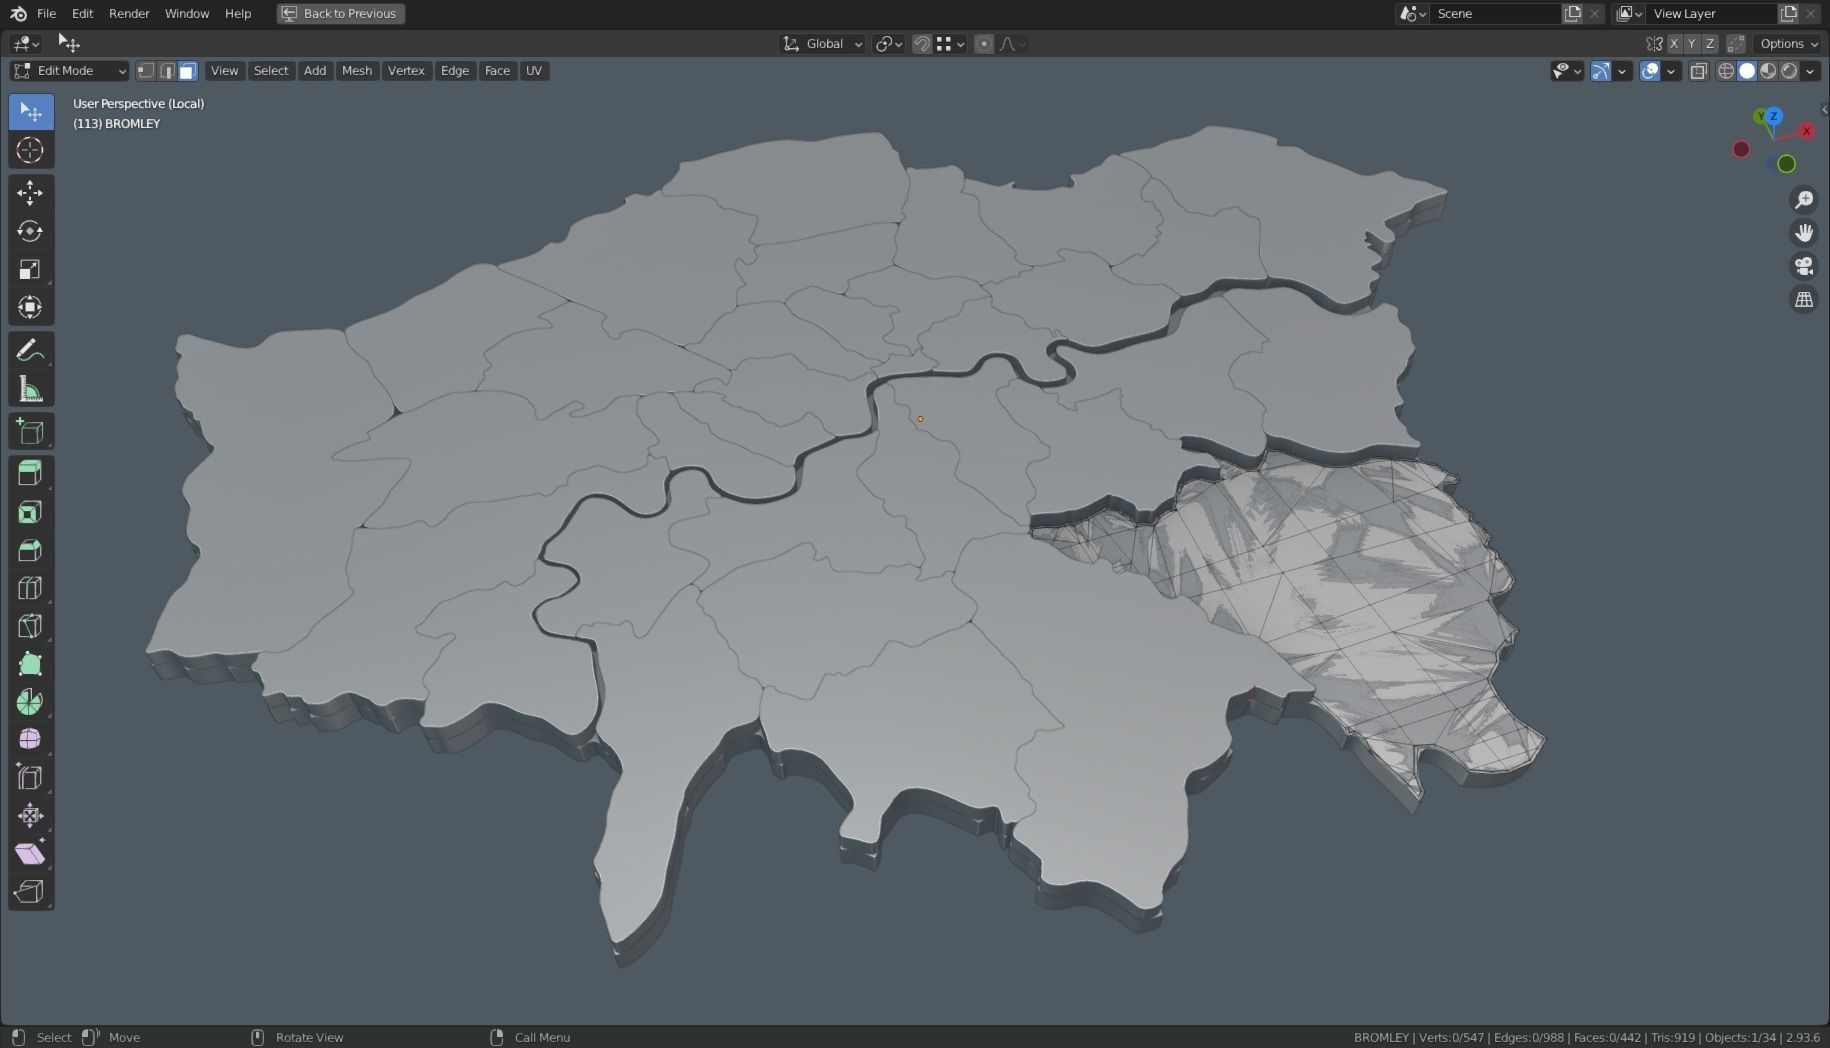This screenshot has height=1048, width=1830.
Task: Select the Extrude Region tool
Action: click(30, 474)
